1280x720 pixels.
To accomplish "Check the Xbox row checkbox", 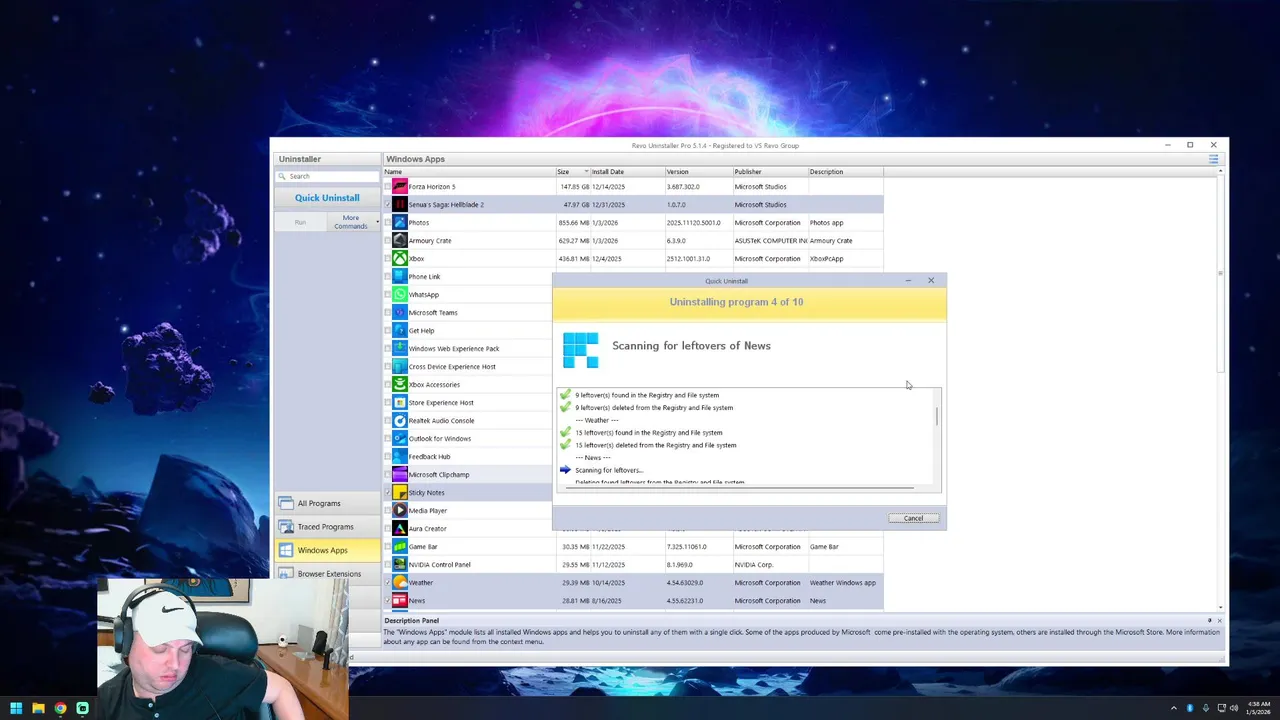I will [388, 259].
